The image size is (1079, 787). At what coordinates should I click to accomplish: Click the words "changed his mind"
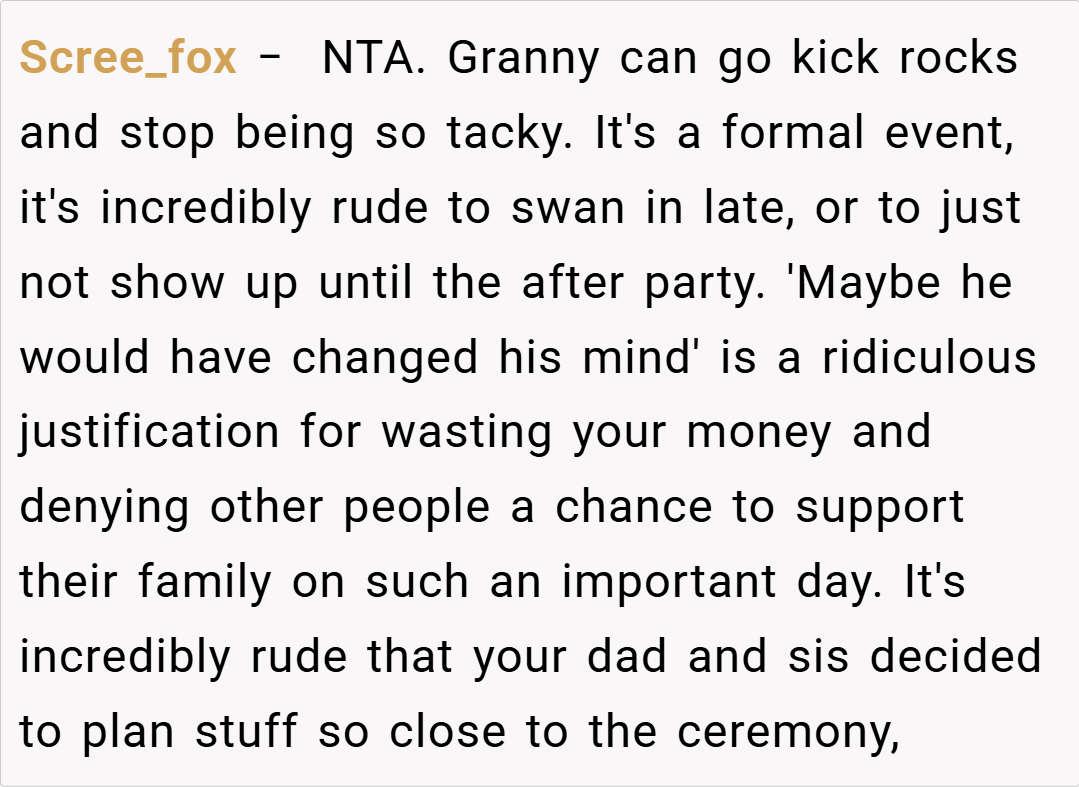(x=498, y=357)
